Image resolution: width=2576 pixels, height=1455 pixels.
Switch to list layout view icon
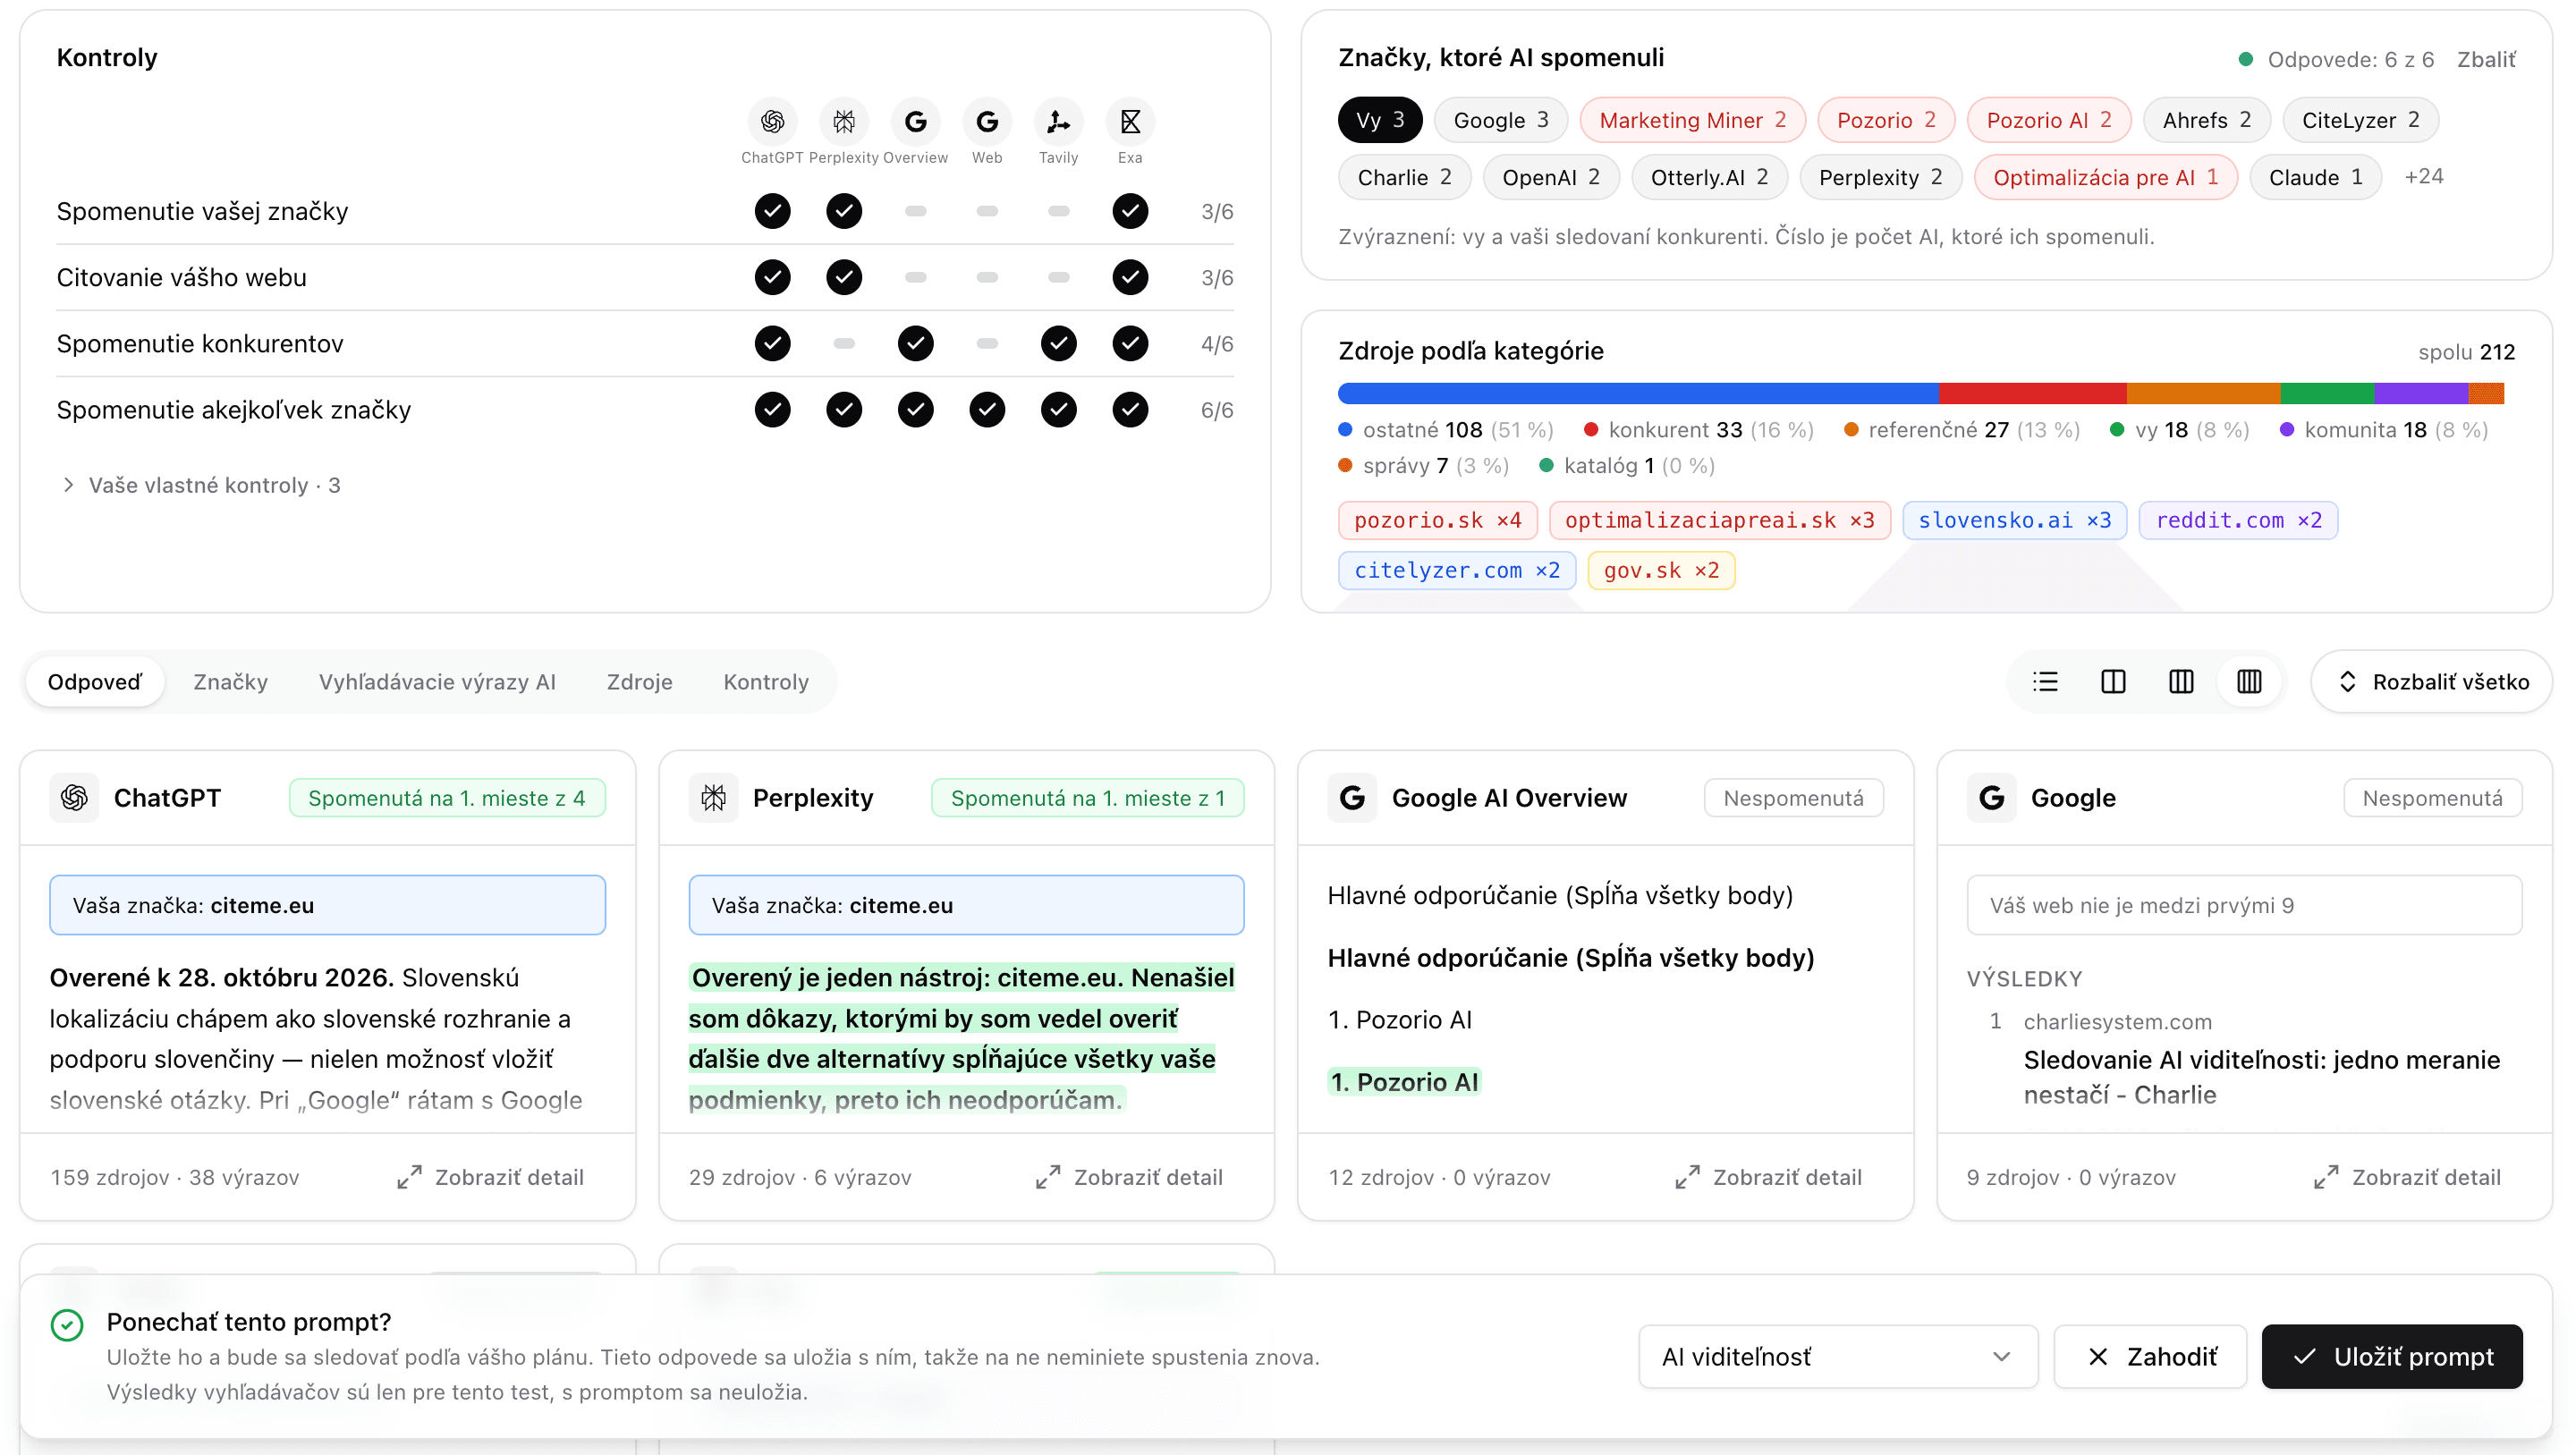2045,682
